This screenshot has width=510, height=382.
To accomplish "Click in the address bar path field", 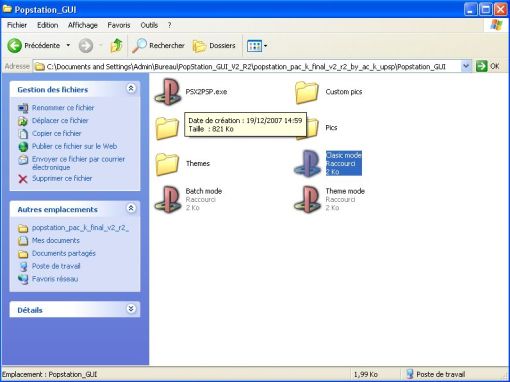I will point(247,66).
